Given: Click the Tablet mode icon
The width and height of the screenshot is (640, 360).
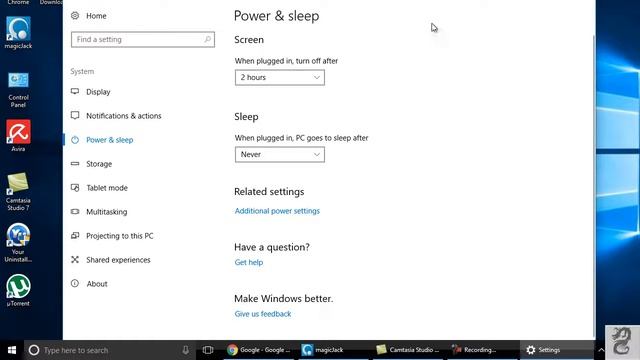Looking at the screenshot, I should pyautogui.click(x=75, y=188).
